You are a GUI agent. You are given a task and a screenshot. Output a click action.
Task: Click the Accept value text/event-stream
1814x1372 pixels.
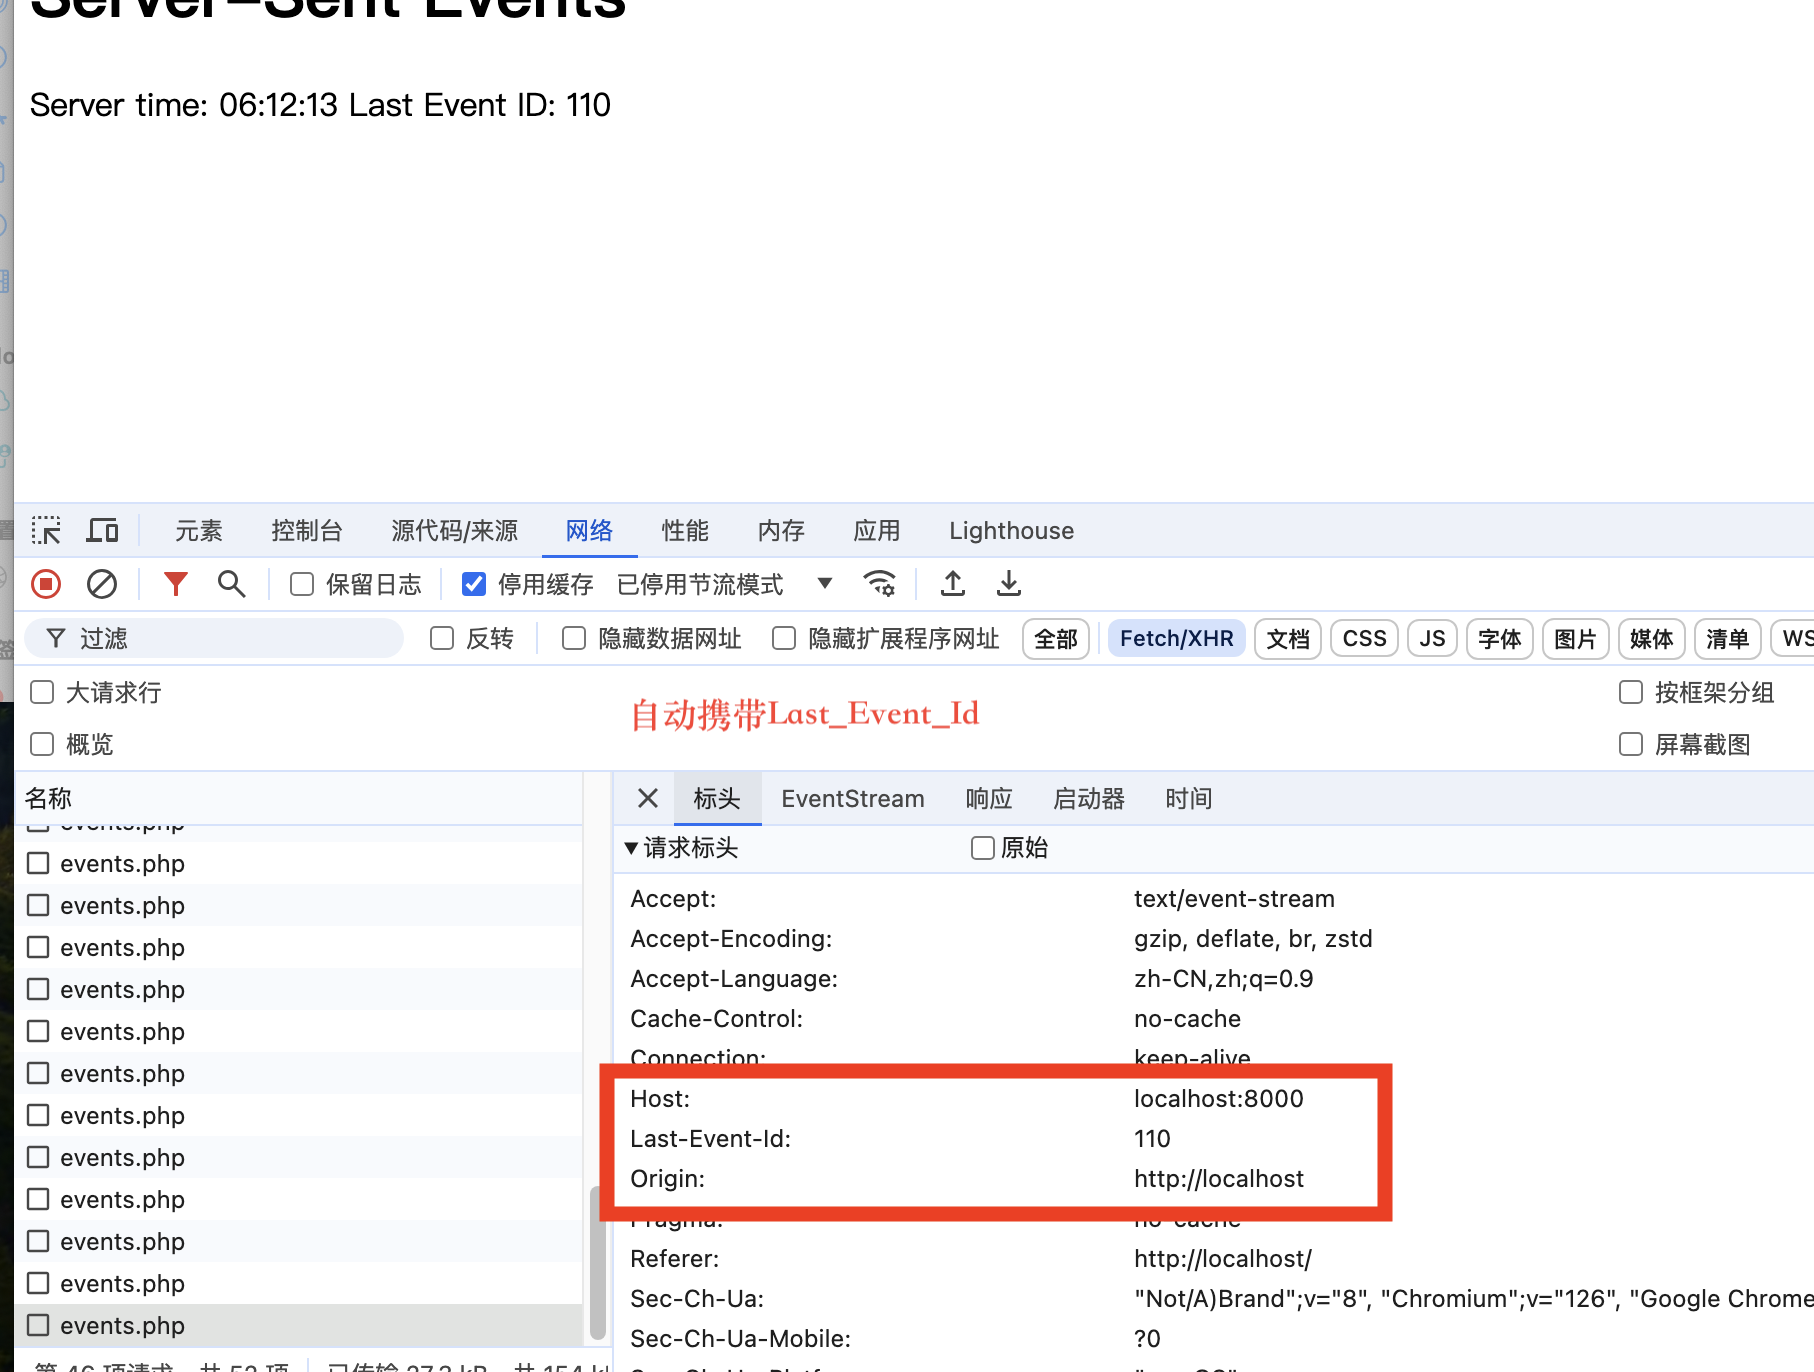1234,898
